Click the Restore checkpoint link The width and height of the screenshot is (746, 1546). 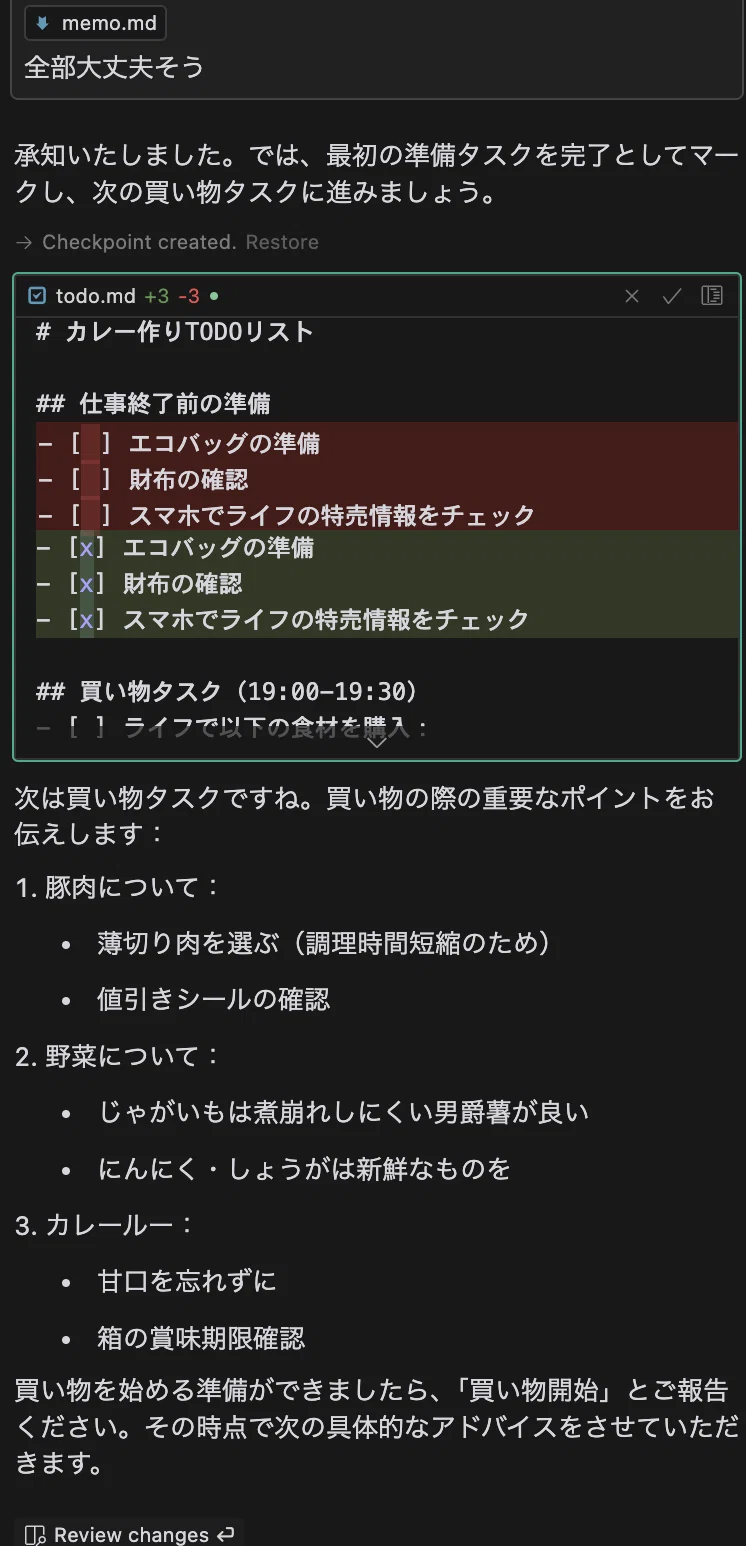[x=282, y=242]
